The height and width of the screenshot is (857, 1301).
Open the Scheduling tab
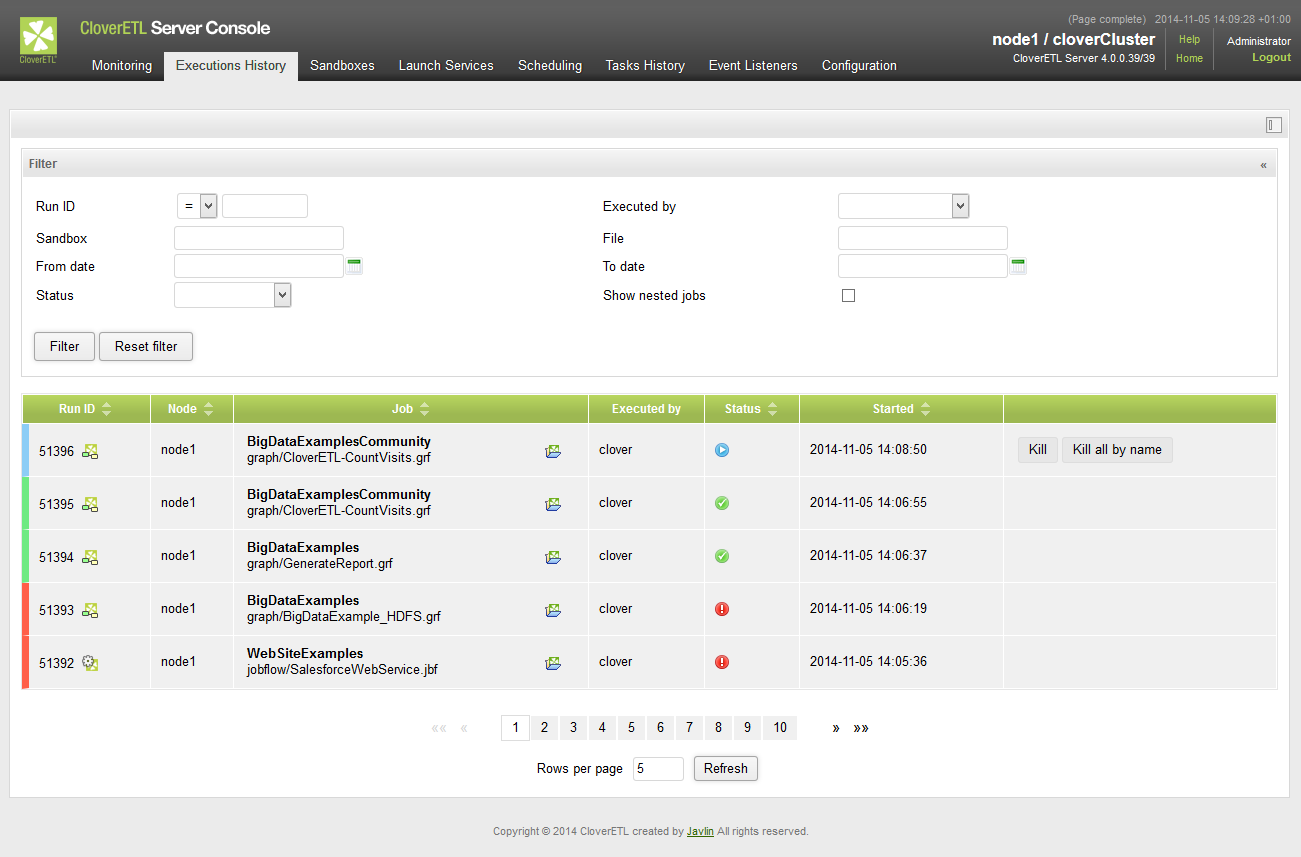pos(550,66)
